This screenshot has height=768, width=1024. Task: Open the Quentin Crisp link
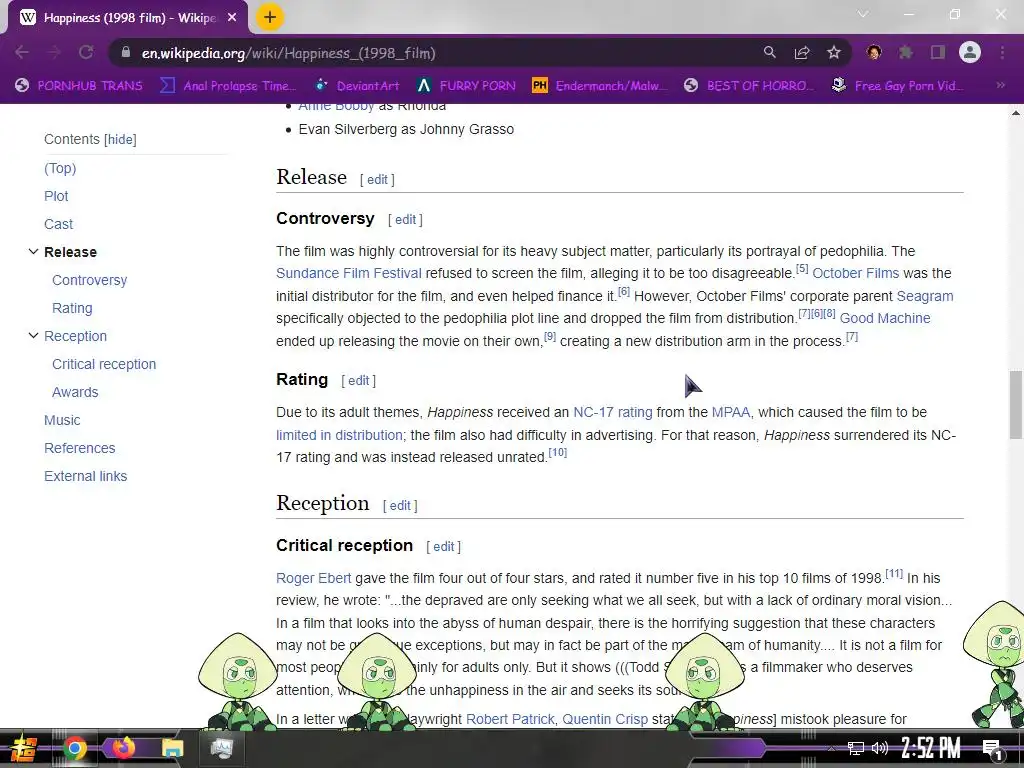point(605,719)
